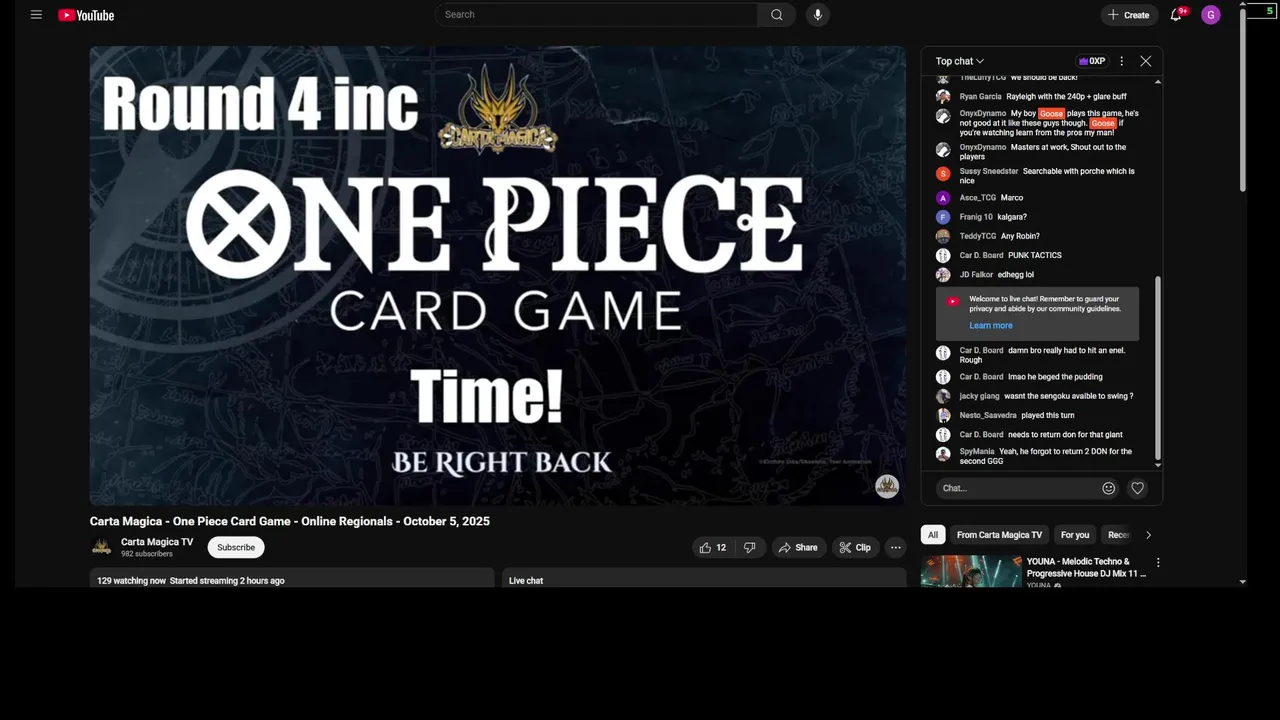This screenshot has width=1280, height=720.
Task: Start voice search with the microphone icon
Action: click(x=817, y=15)
